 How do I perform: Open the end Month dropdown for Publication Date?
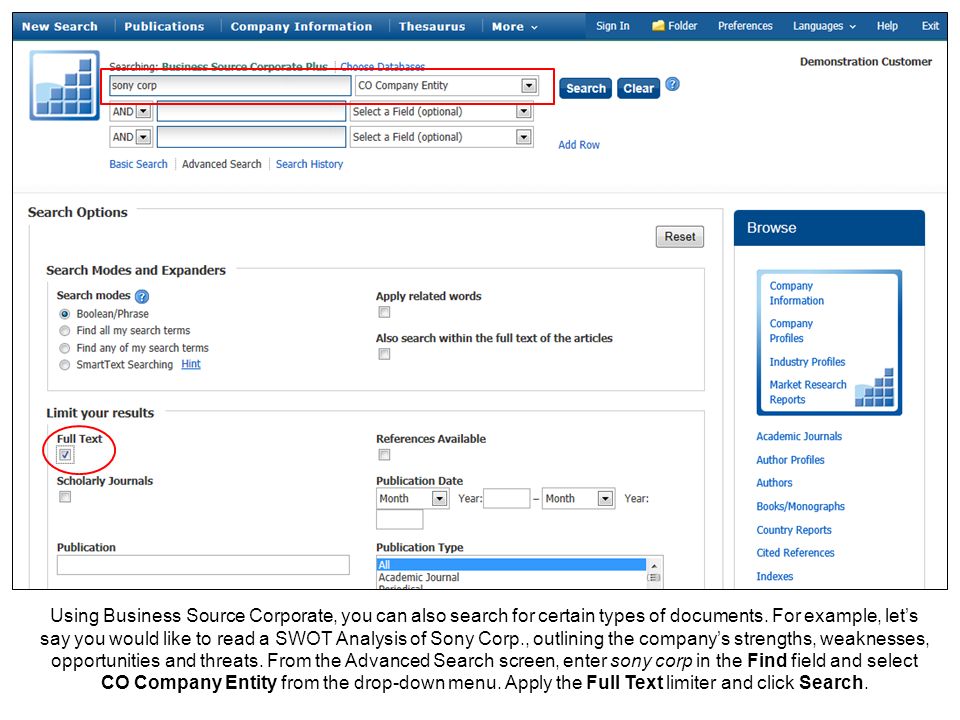click(605, 498)
